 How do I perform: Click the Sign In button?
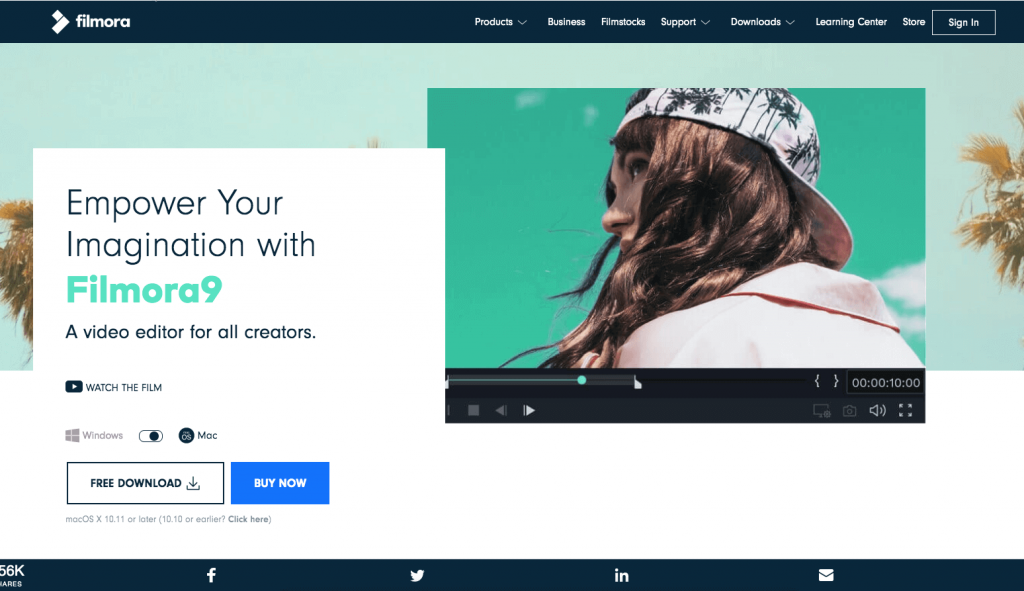963,22
